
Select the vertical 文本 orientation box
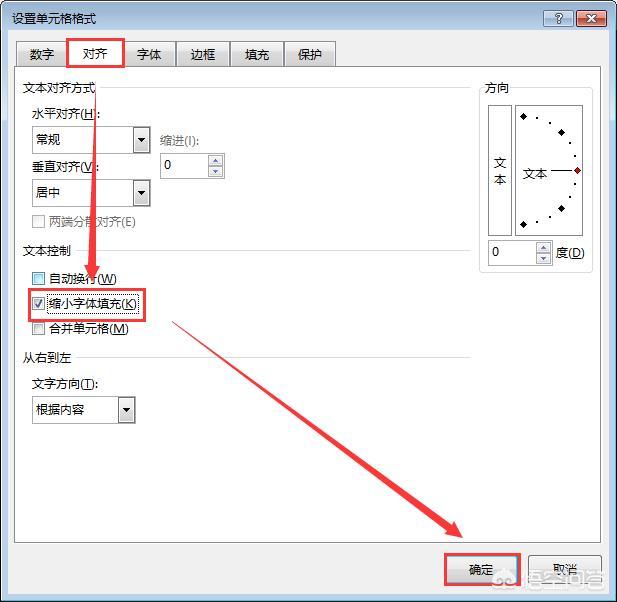coord(500,170)
